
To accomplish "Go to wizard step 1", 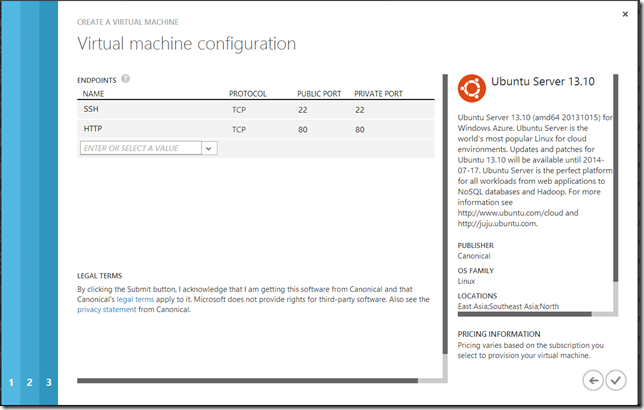I will (11, 382).
